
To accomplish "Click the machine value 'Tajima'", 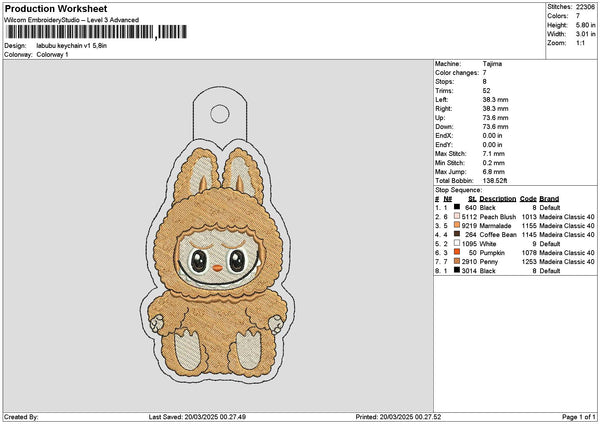I will click(x=492, y=64).
